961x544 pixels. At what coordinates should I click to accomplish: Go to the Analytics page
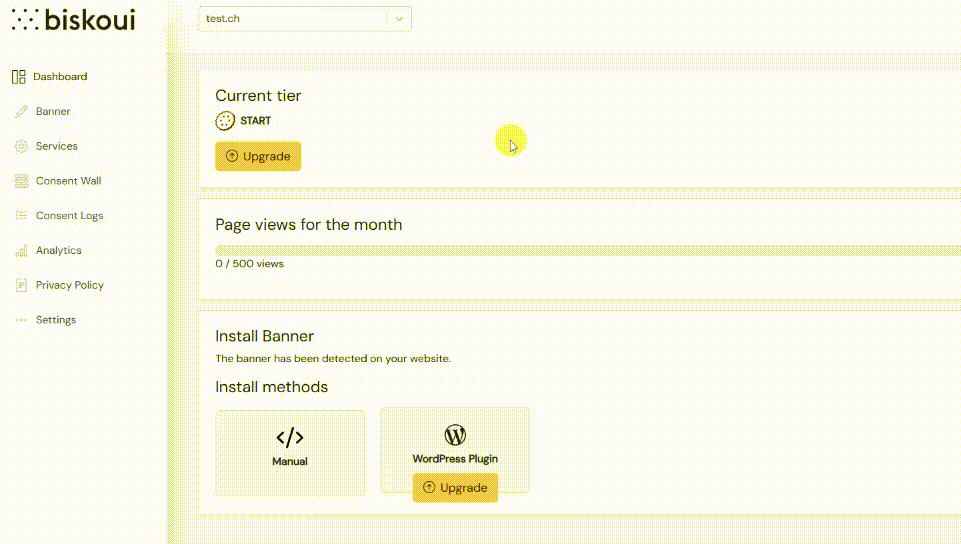[x=58, y=251]
